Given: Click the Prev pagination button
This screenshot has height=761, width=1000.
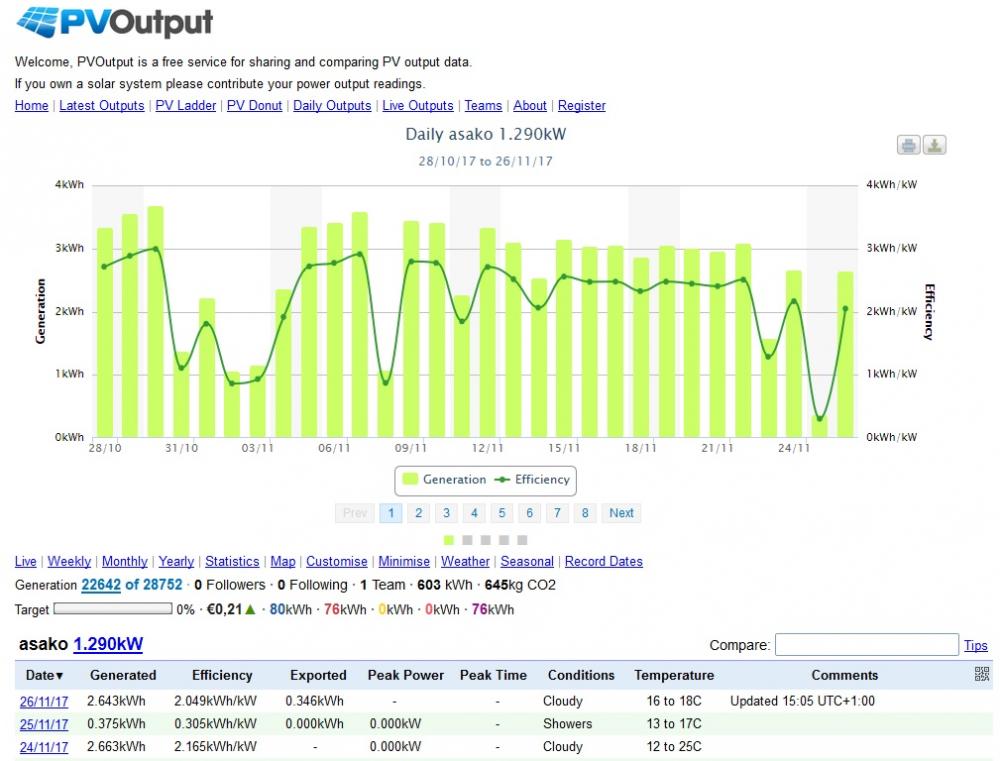Looking at the screenshot, I should click(355, 513).
